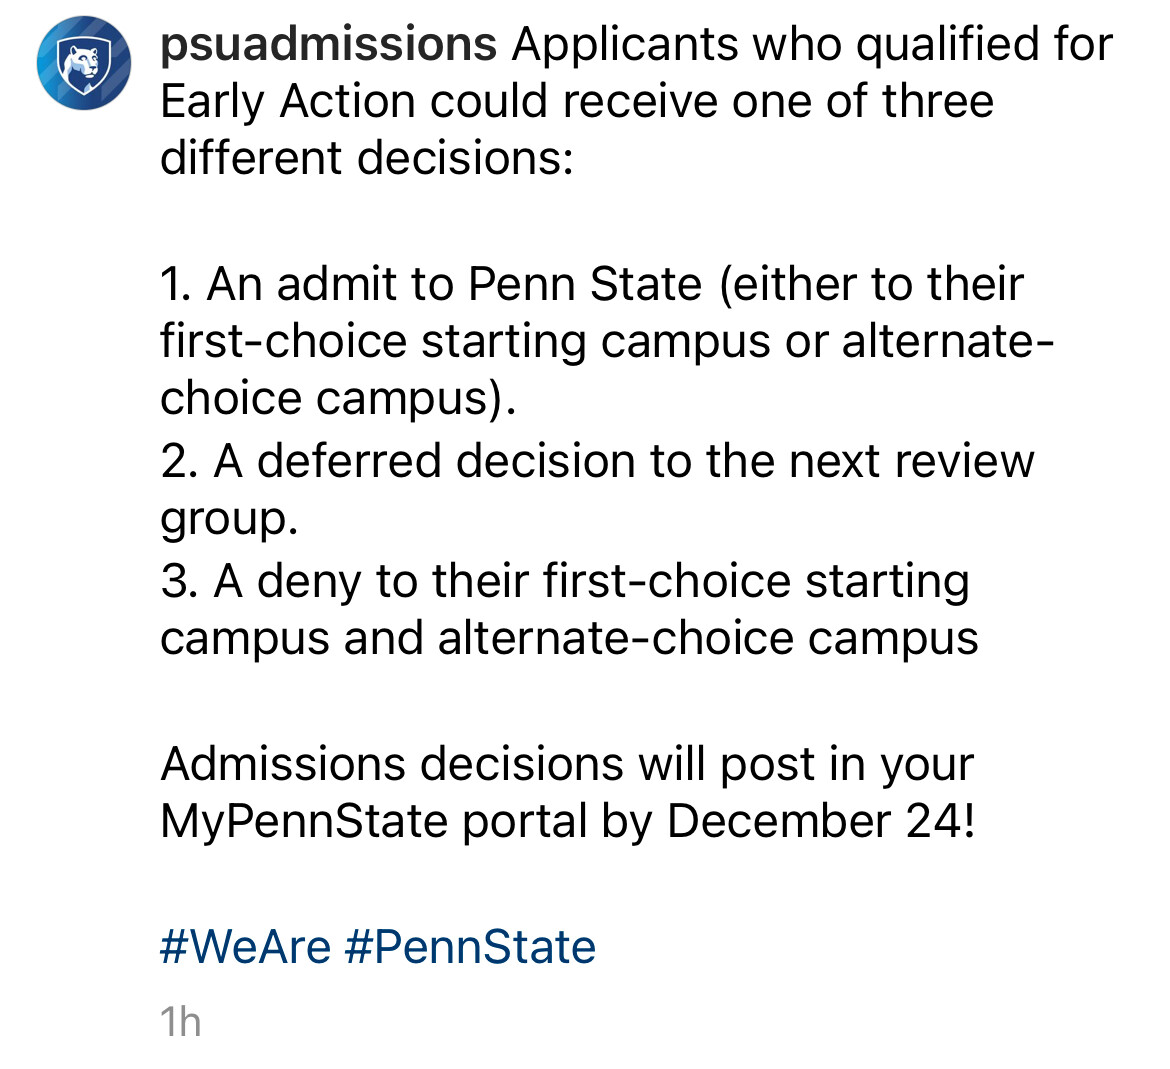
Task: Click the 'choice campus).' text
Action: click(x=338, y=399)
